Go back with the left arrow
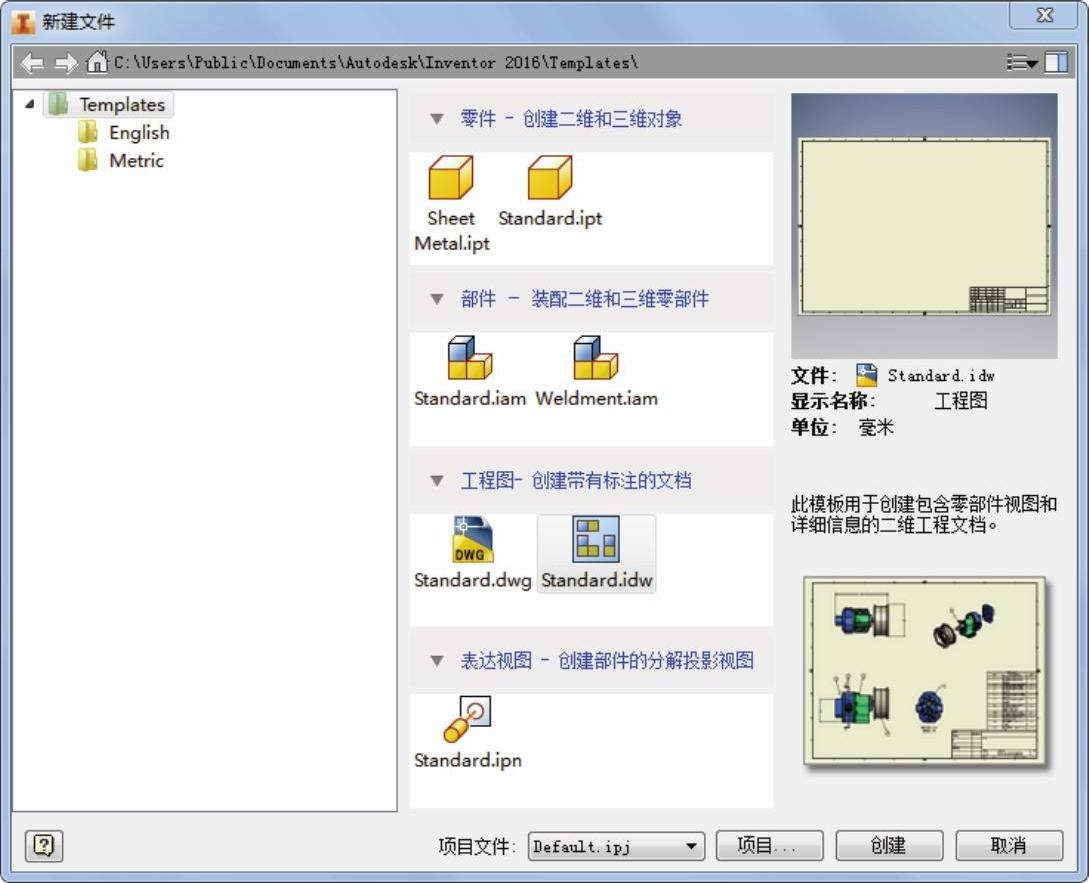 pos(32,63)
